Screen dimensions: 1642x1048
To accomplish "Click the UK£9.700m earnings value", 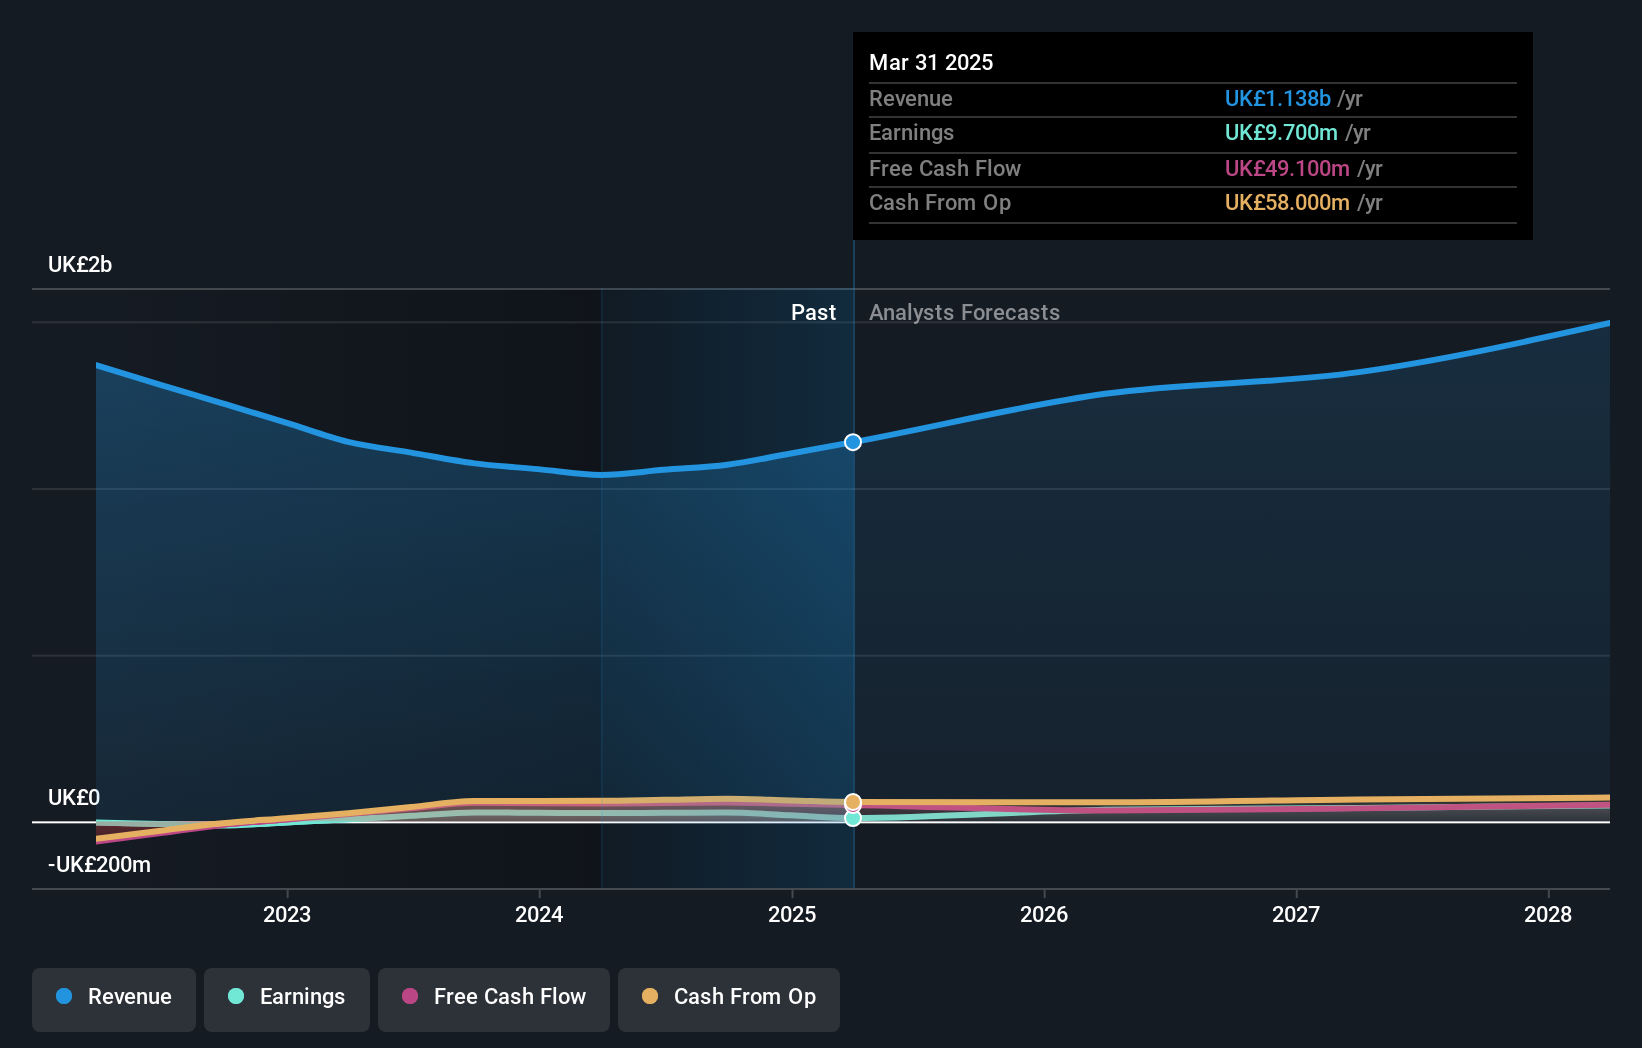I will pos(1281,133).
